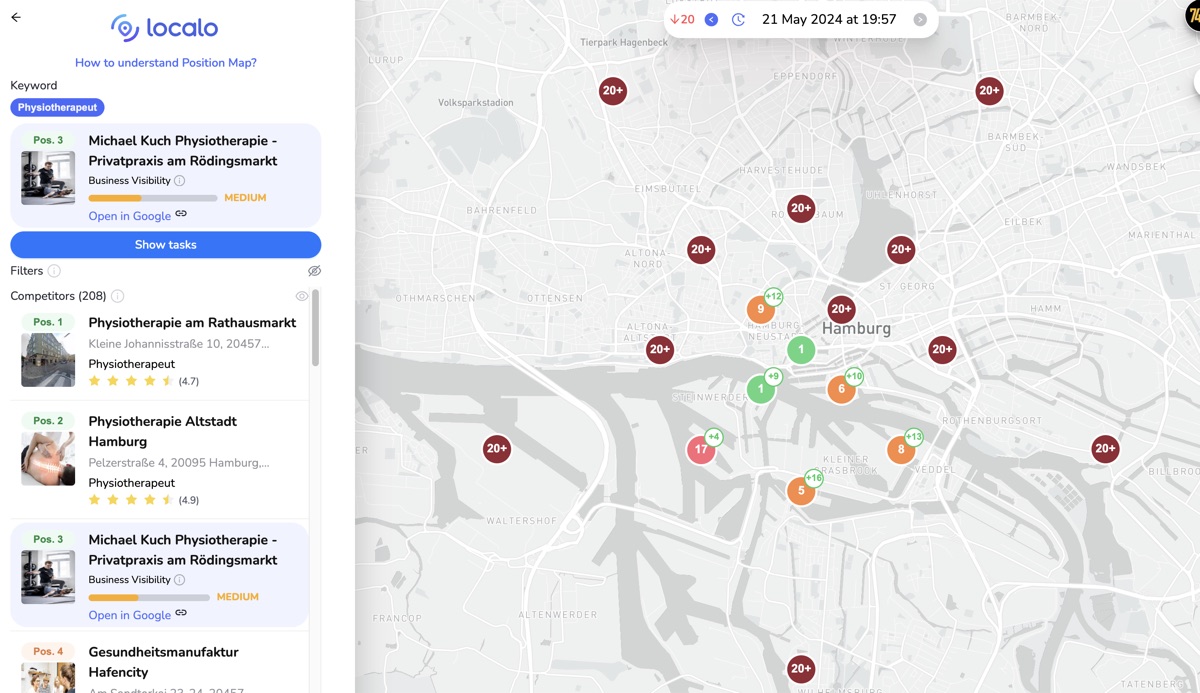Click the localo logo
1200x693 pixels.
click(164, 28)
